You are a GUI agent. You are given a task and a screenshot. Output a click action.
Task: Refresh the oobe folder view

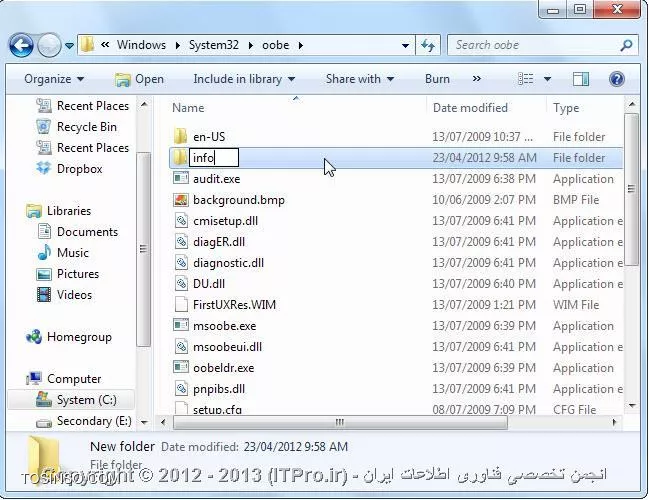(x=428, y=45)
